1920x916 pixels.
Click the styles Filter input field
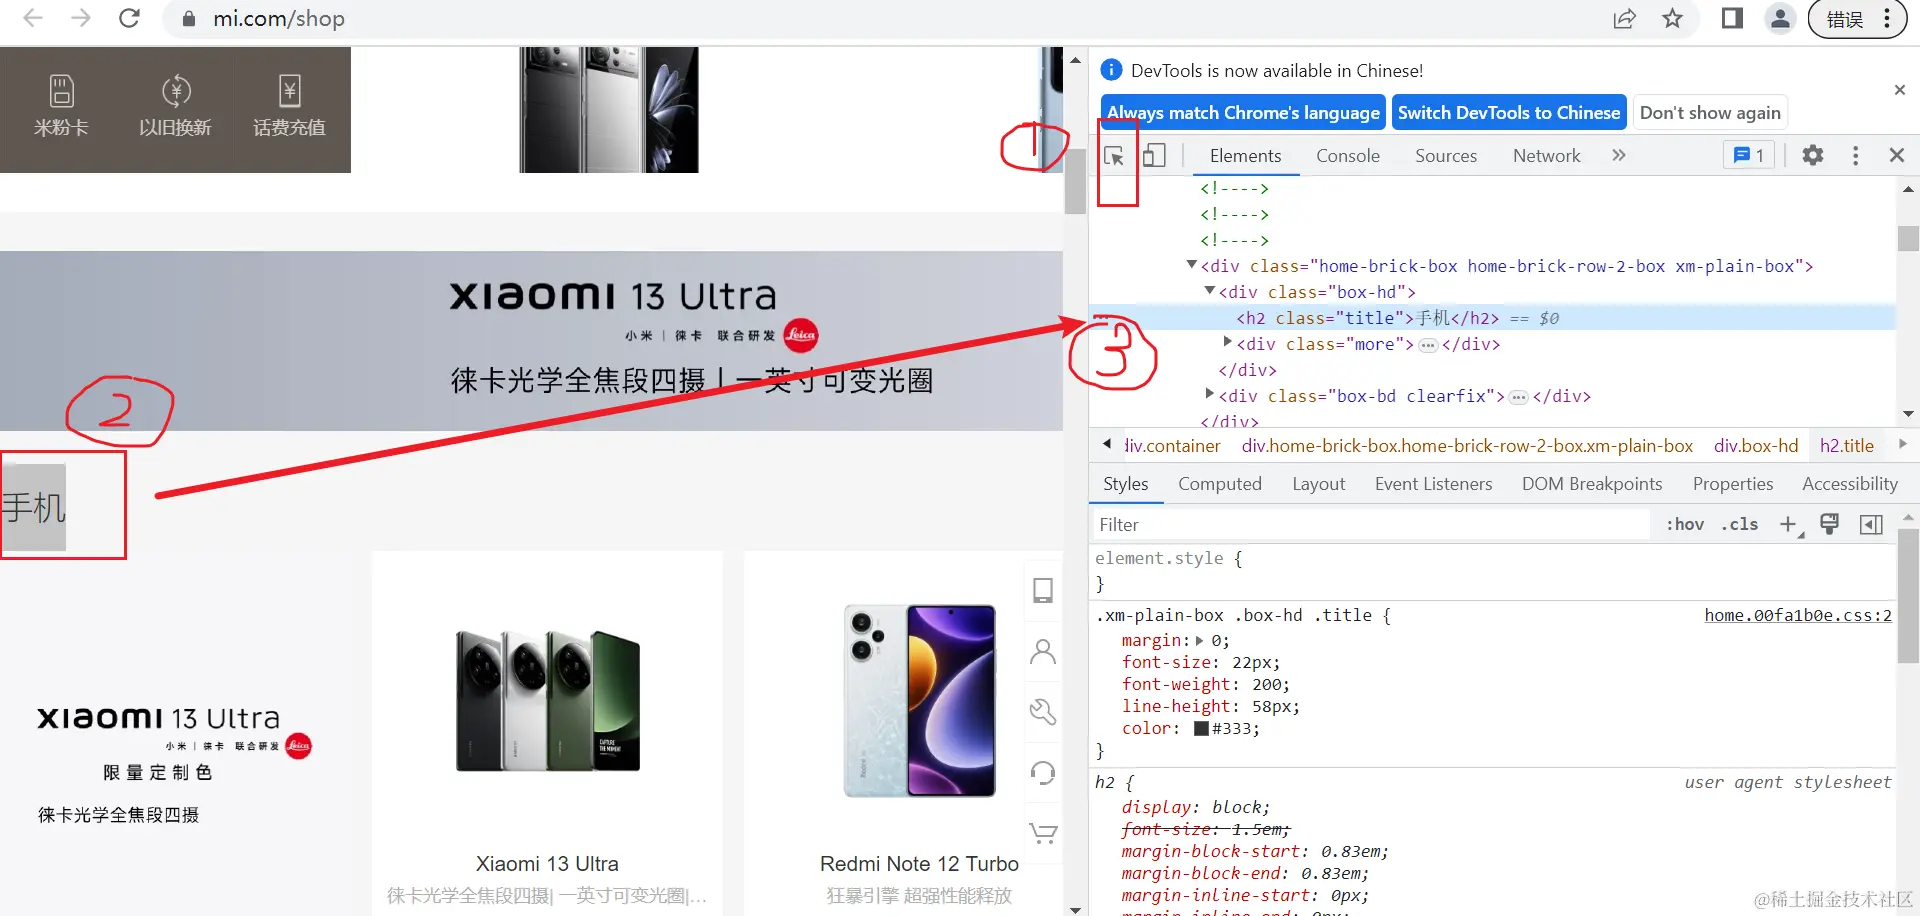(x=1370, y=525)
